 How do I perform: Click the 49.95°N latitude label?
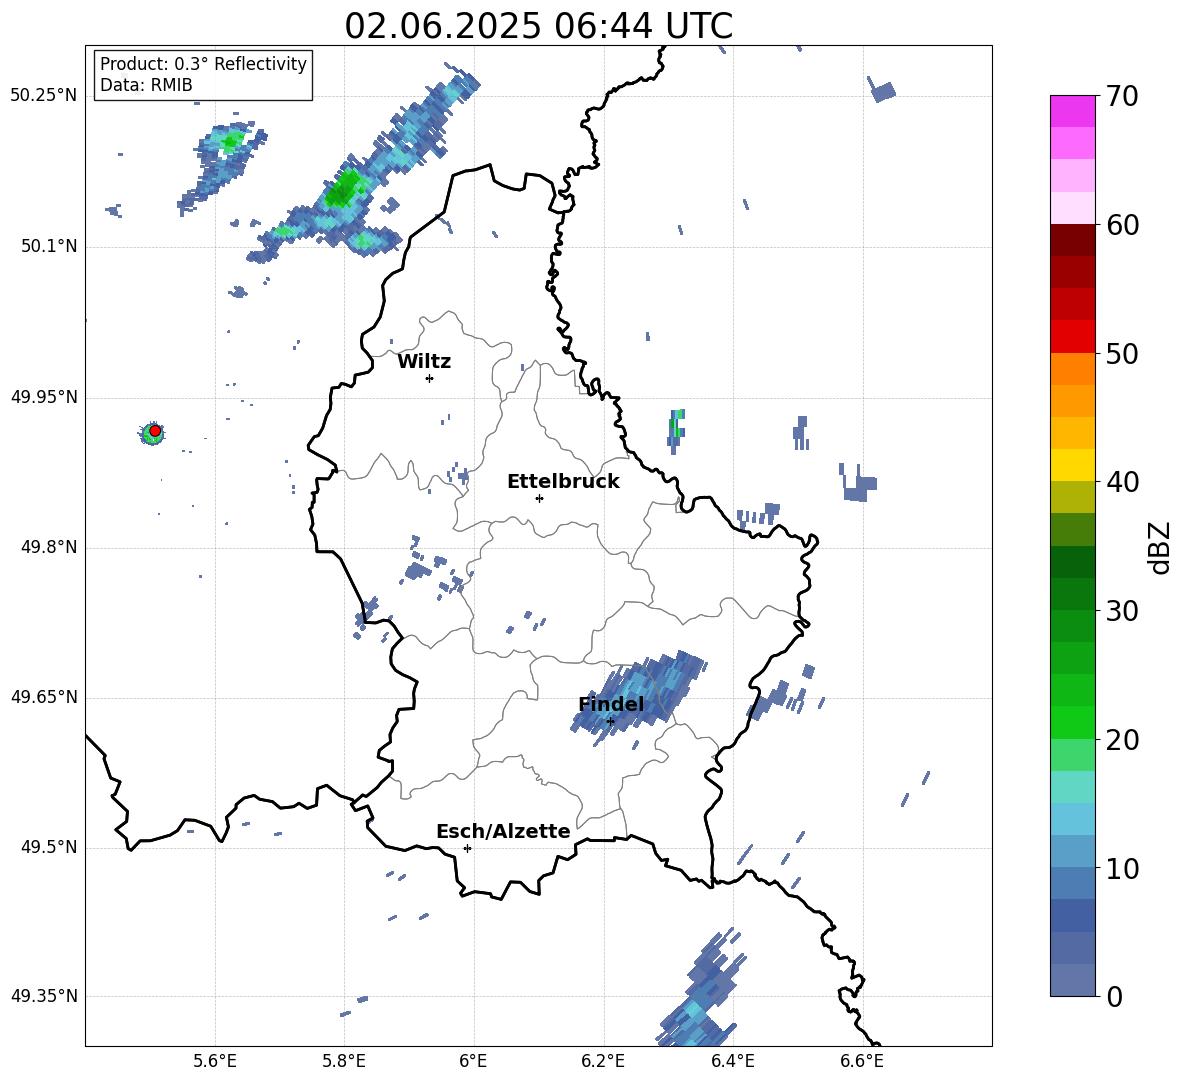pos(43,397)
